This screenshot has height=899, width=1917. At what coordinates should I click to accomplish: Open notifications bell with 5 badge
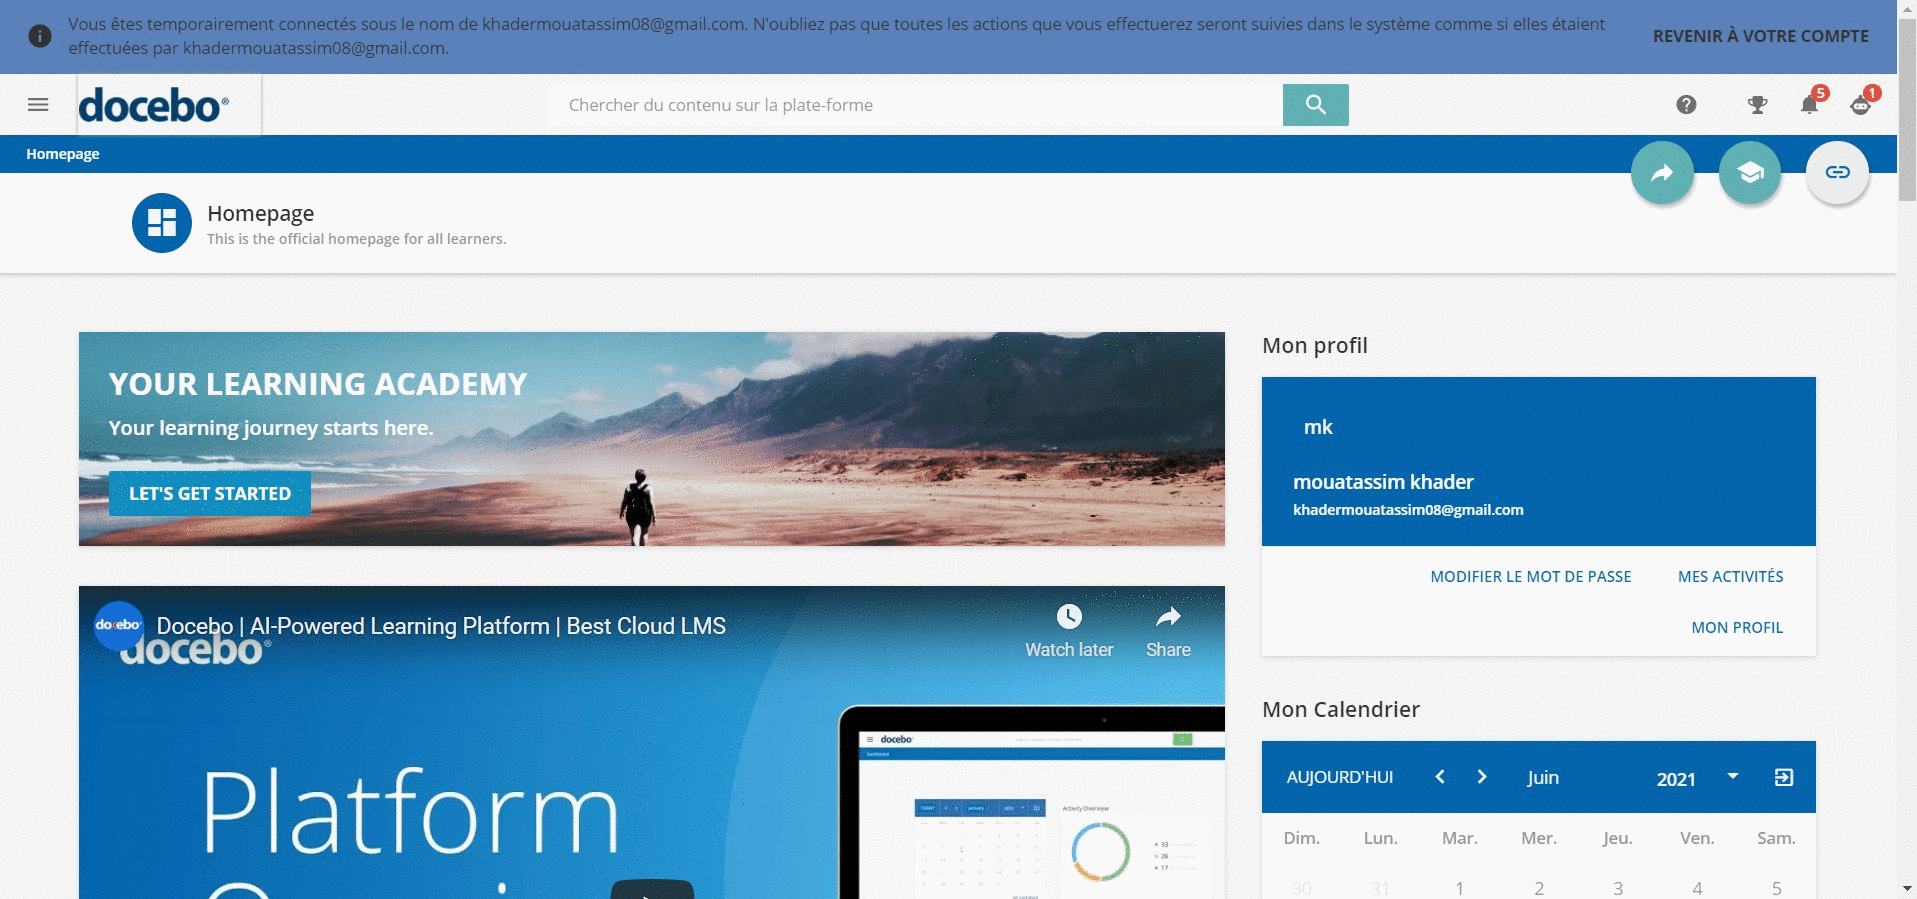[1811, 103]
